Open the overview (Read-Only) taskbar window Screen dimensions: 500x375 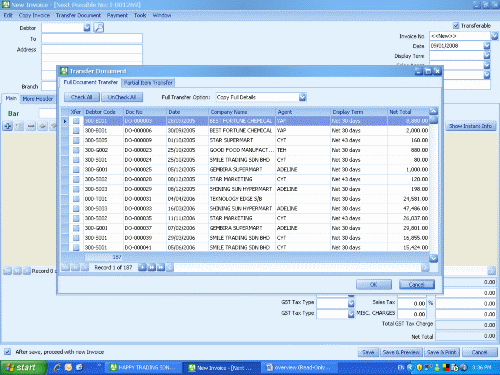tap(299, 367)
